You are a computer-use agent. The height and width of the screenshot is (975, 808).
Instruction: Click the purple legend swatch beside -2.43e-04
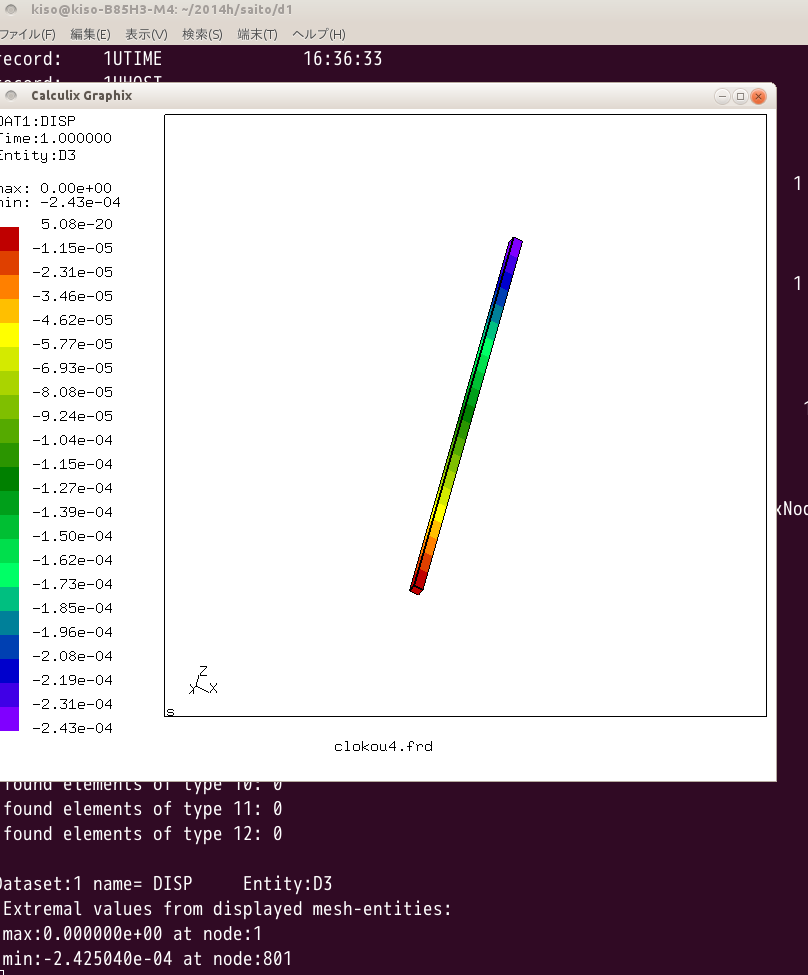click(x=9, y=719)
